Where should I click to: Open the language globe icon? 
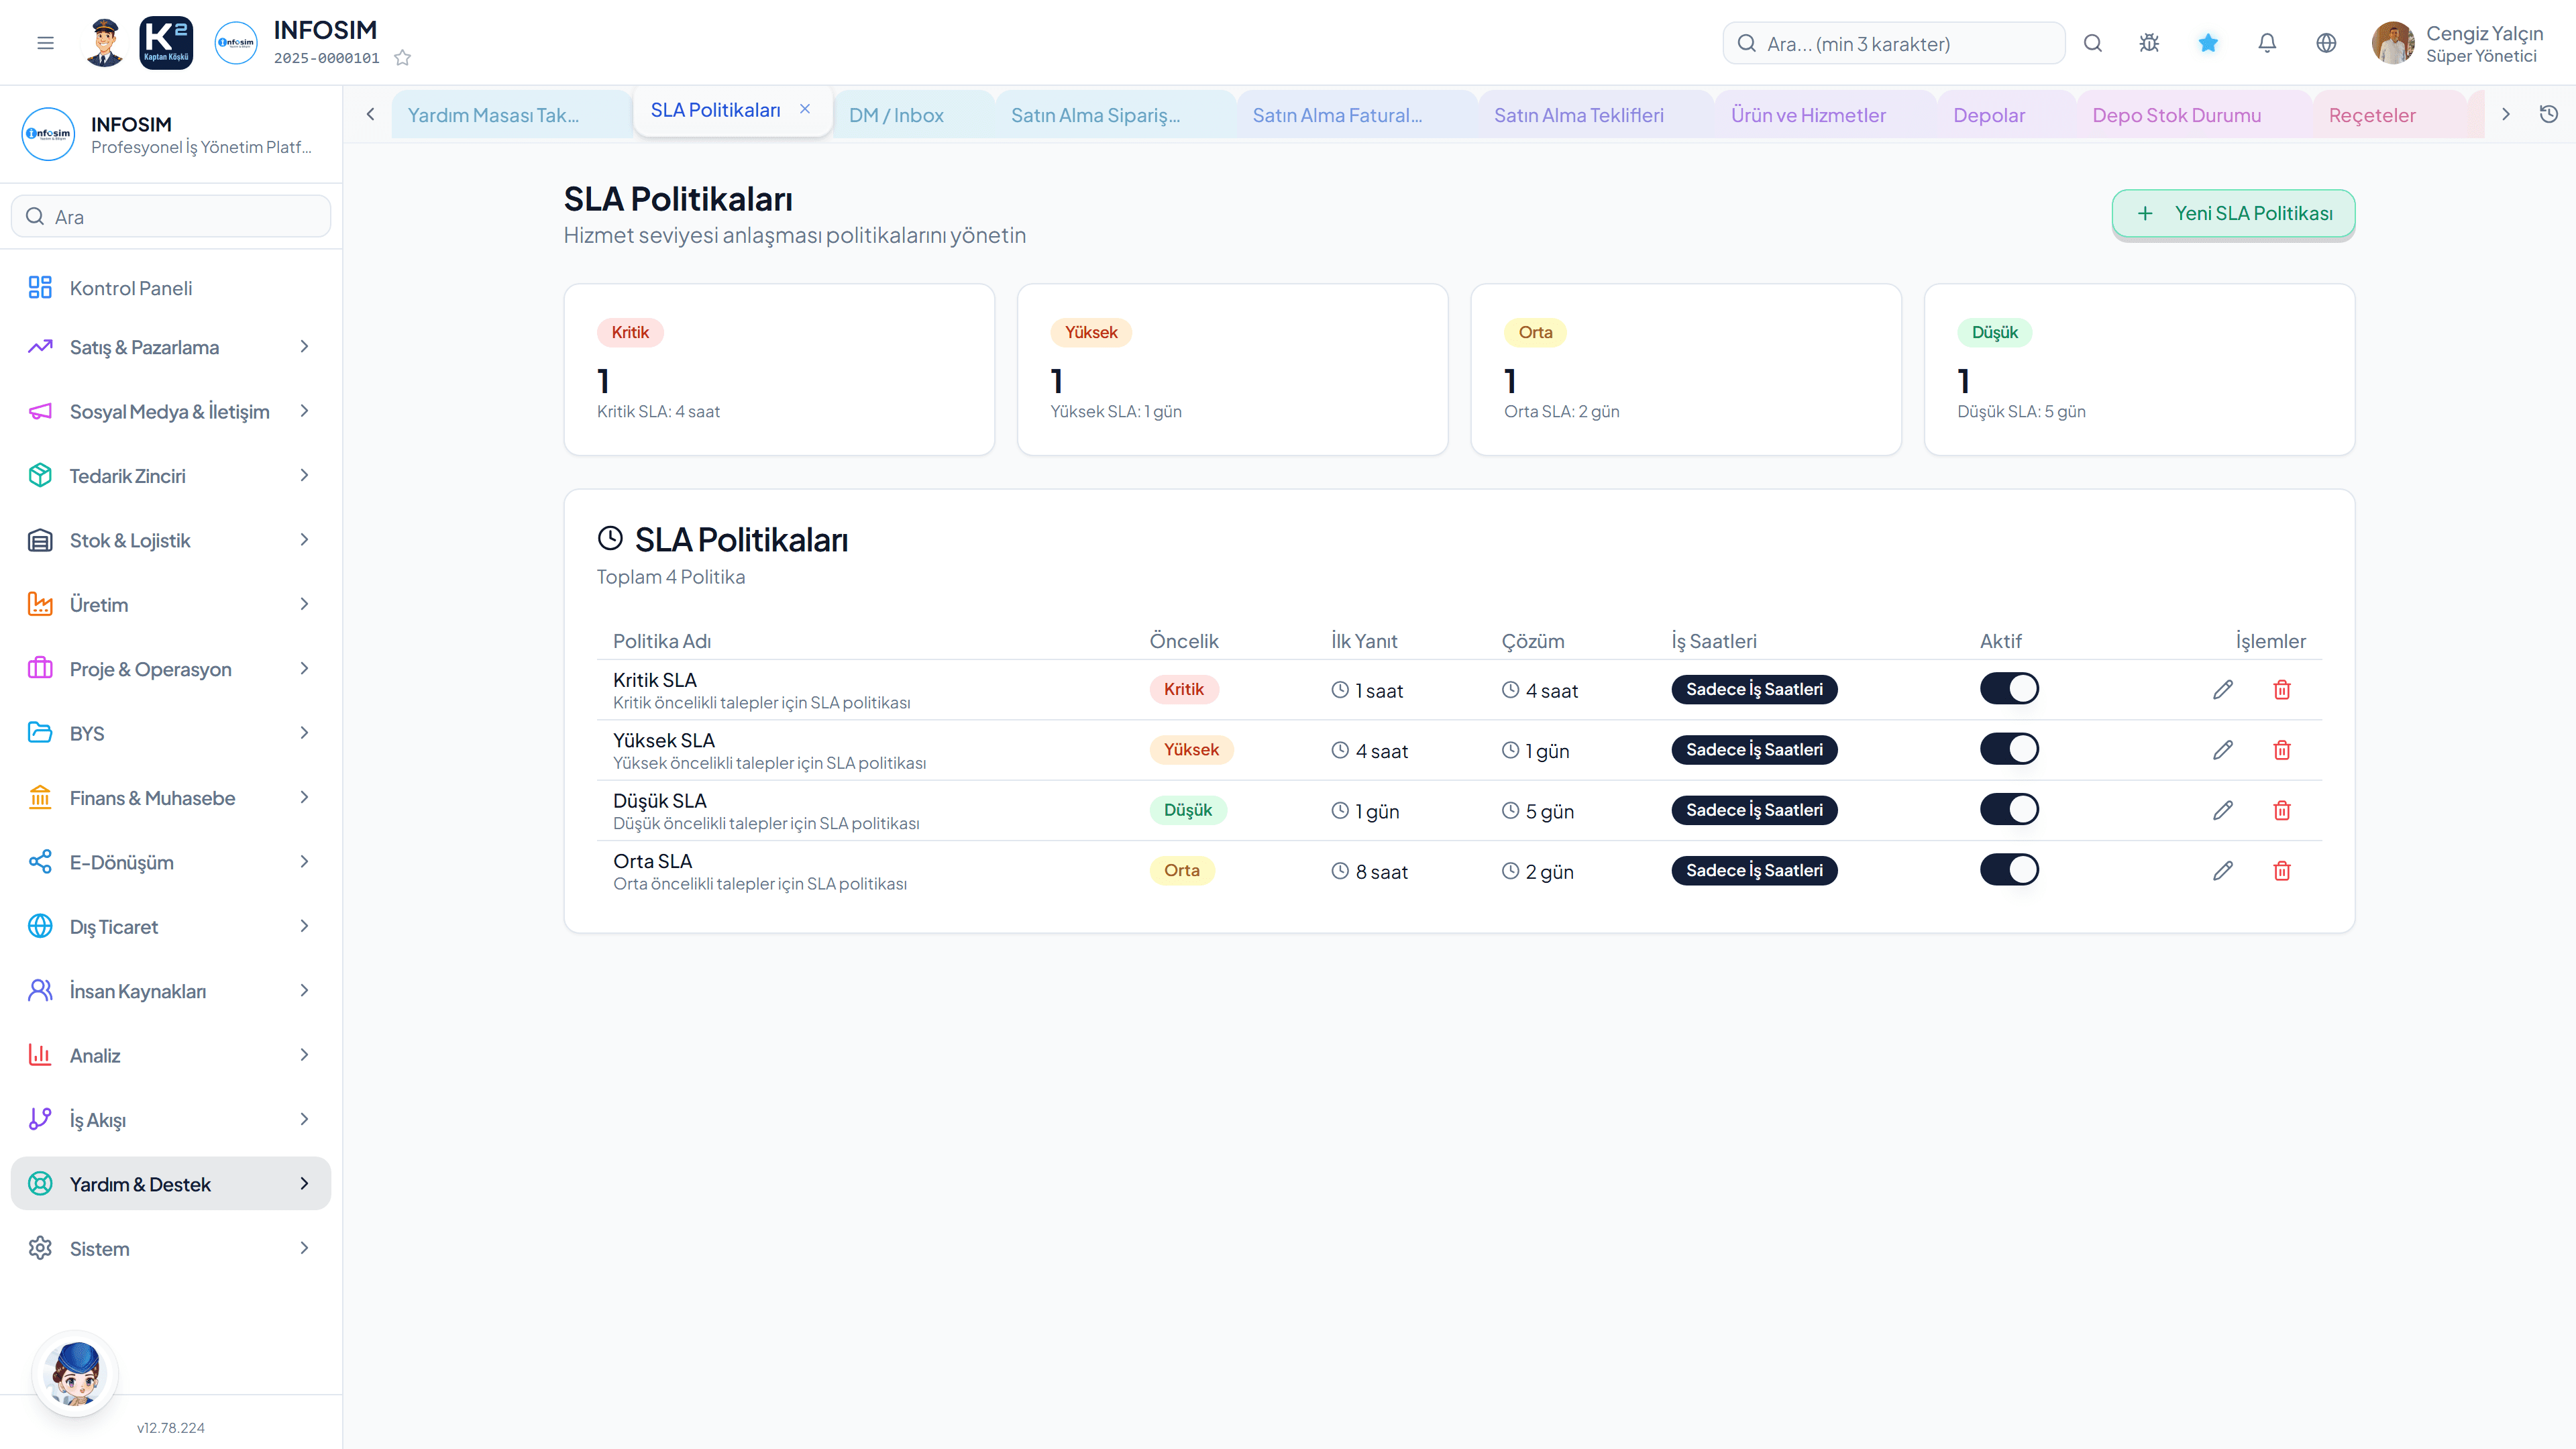click(x=2326, y=43)
